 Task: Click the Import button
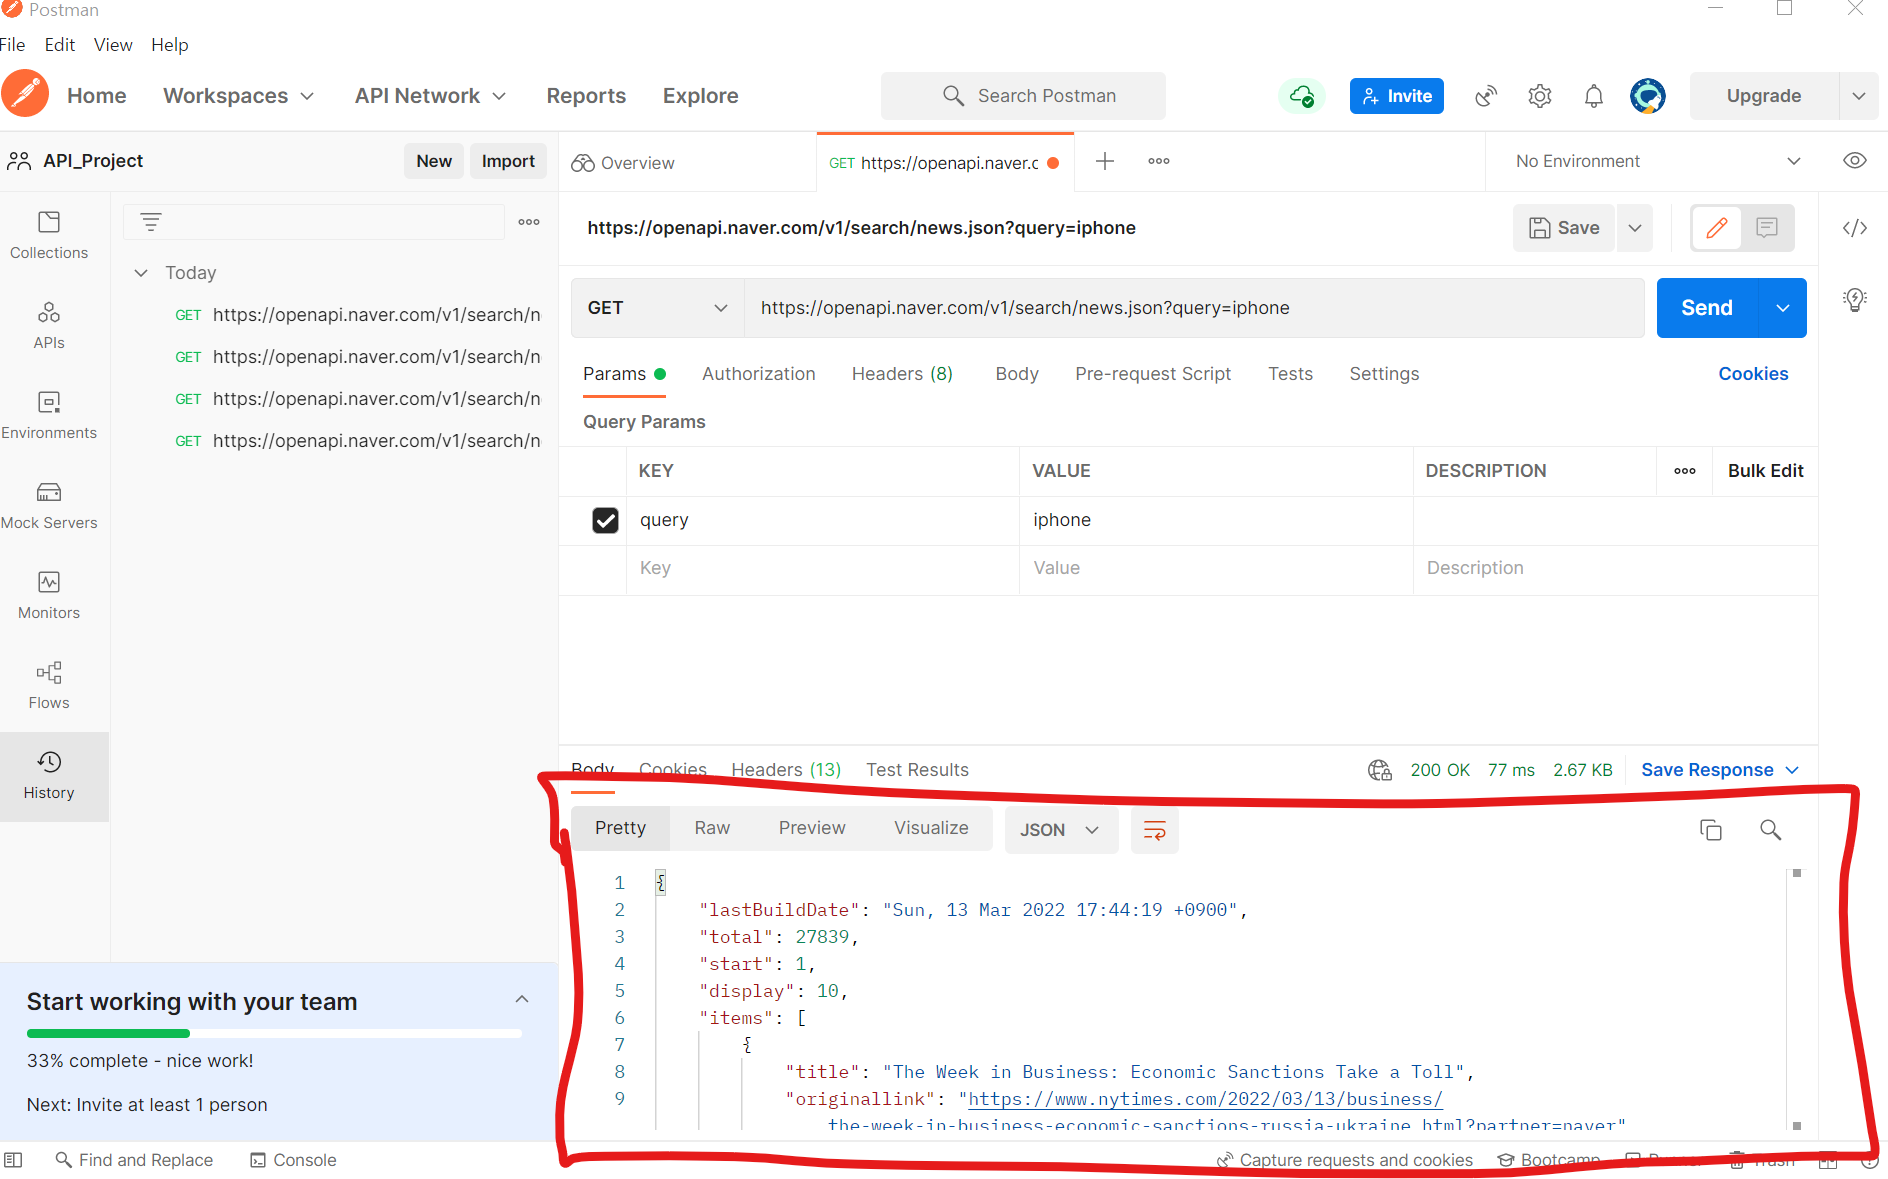coord(508,161)
